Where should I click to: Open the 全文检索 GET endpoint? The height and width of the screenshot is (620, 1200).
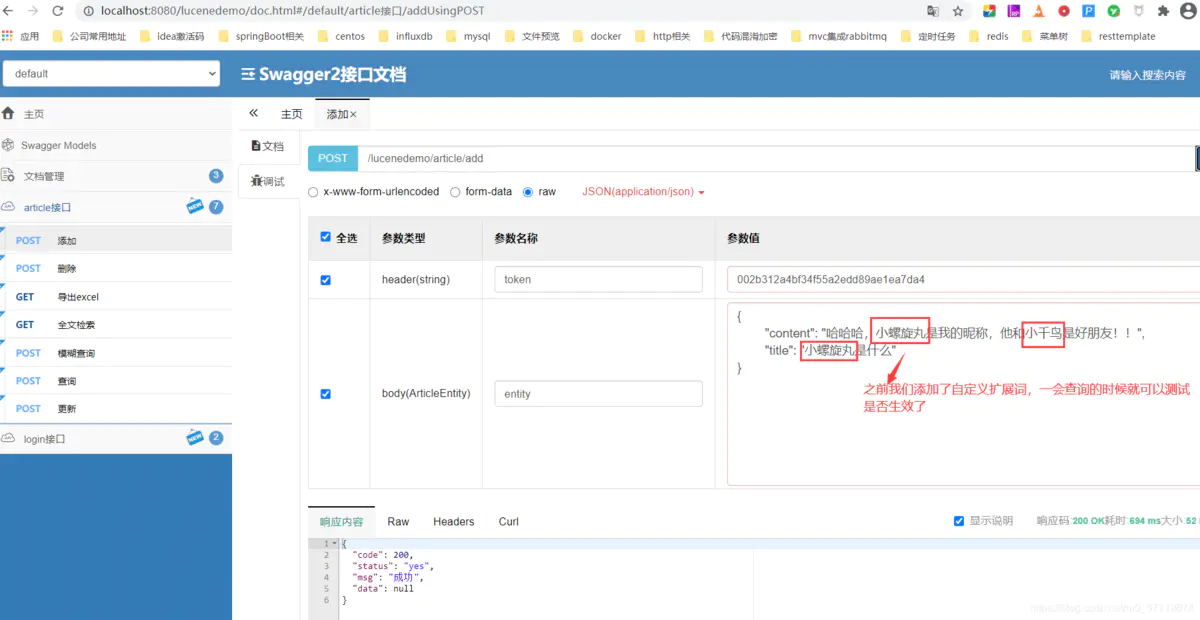tap(77, 324)
